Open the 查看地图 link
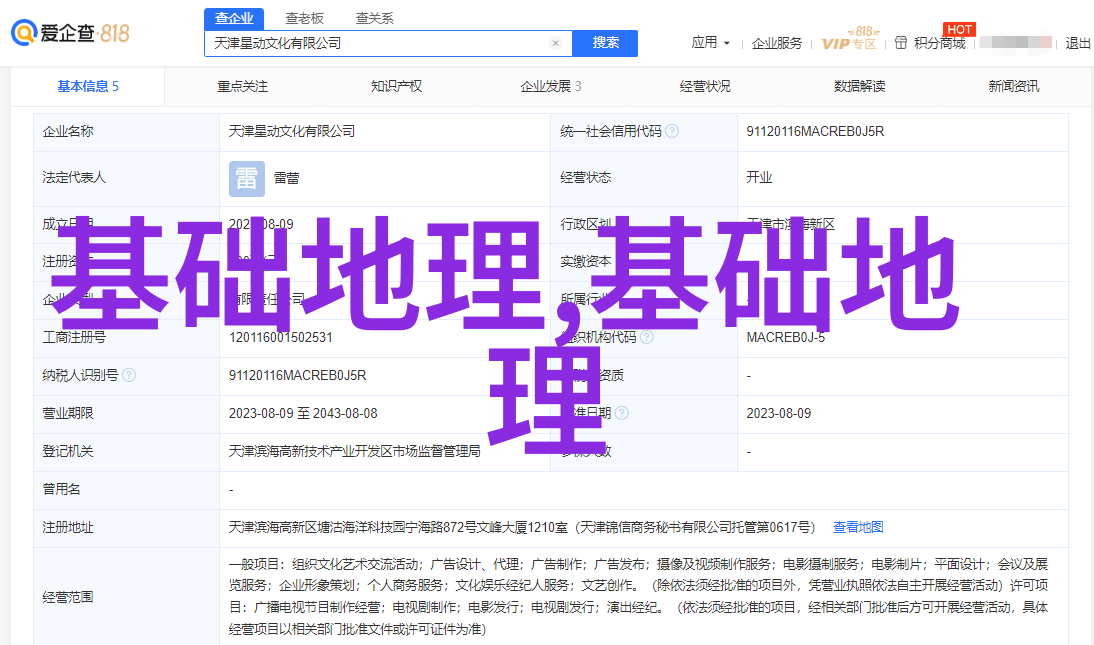Screen dimensions: 1094x645 858,528
